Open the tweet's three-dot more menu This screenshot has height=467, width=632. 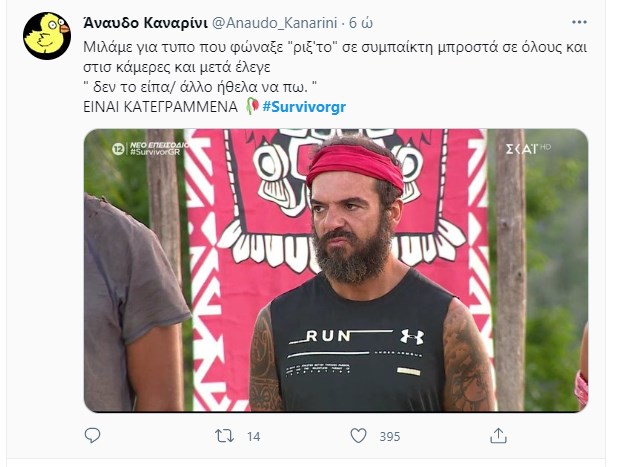[579, 23]
